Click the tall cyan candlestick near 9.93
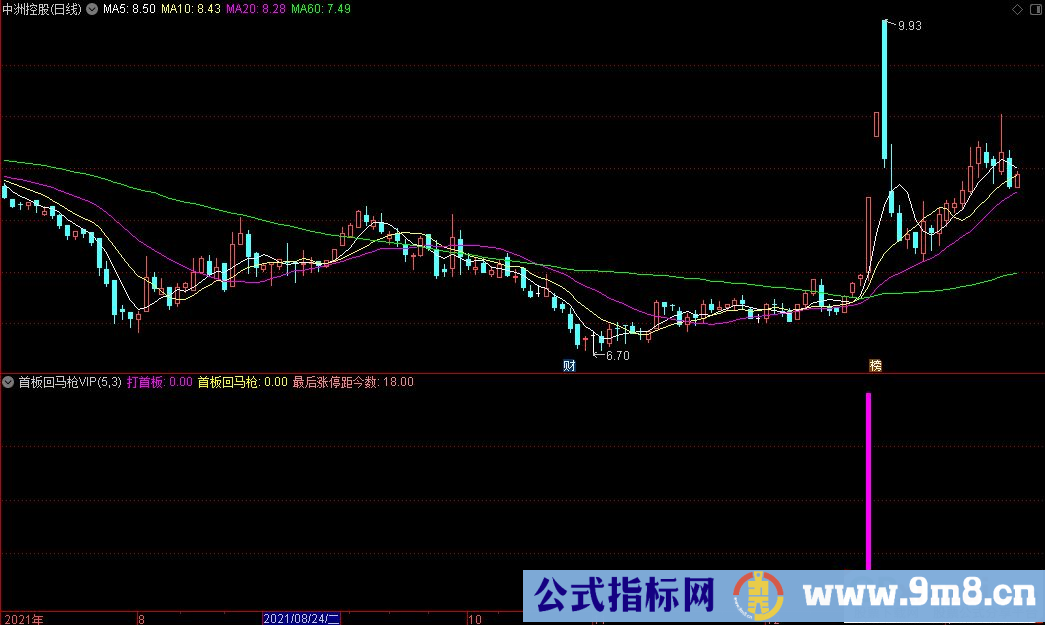1045x625 pixels. point(884,93)
